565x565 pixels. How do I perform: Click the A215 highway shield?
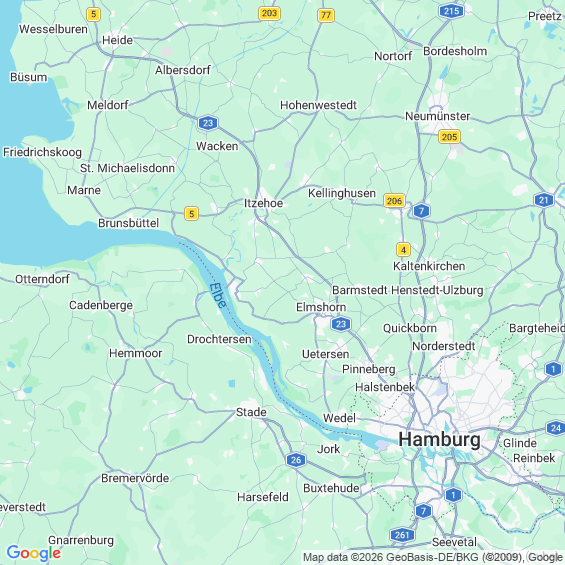(451, 11)
